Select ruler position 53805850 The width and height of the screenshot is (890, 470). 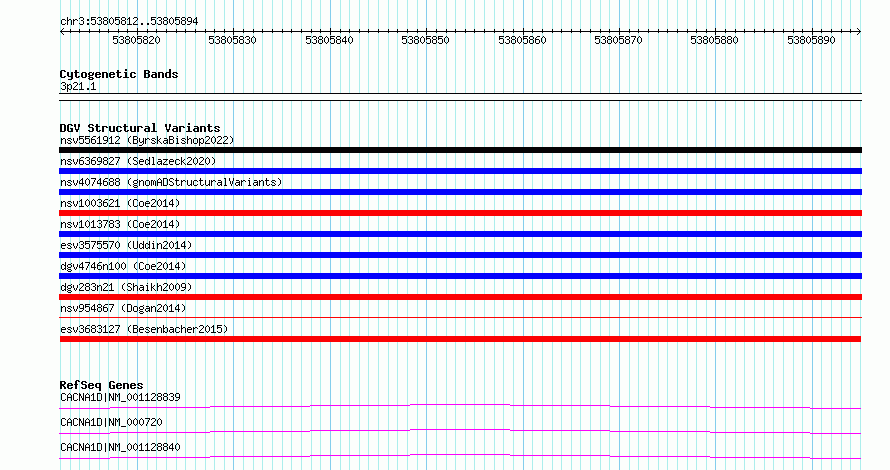pos(425,40)
